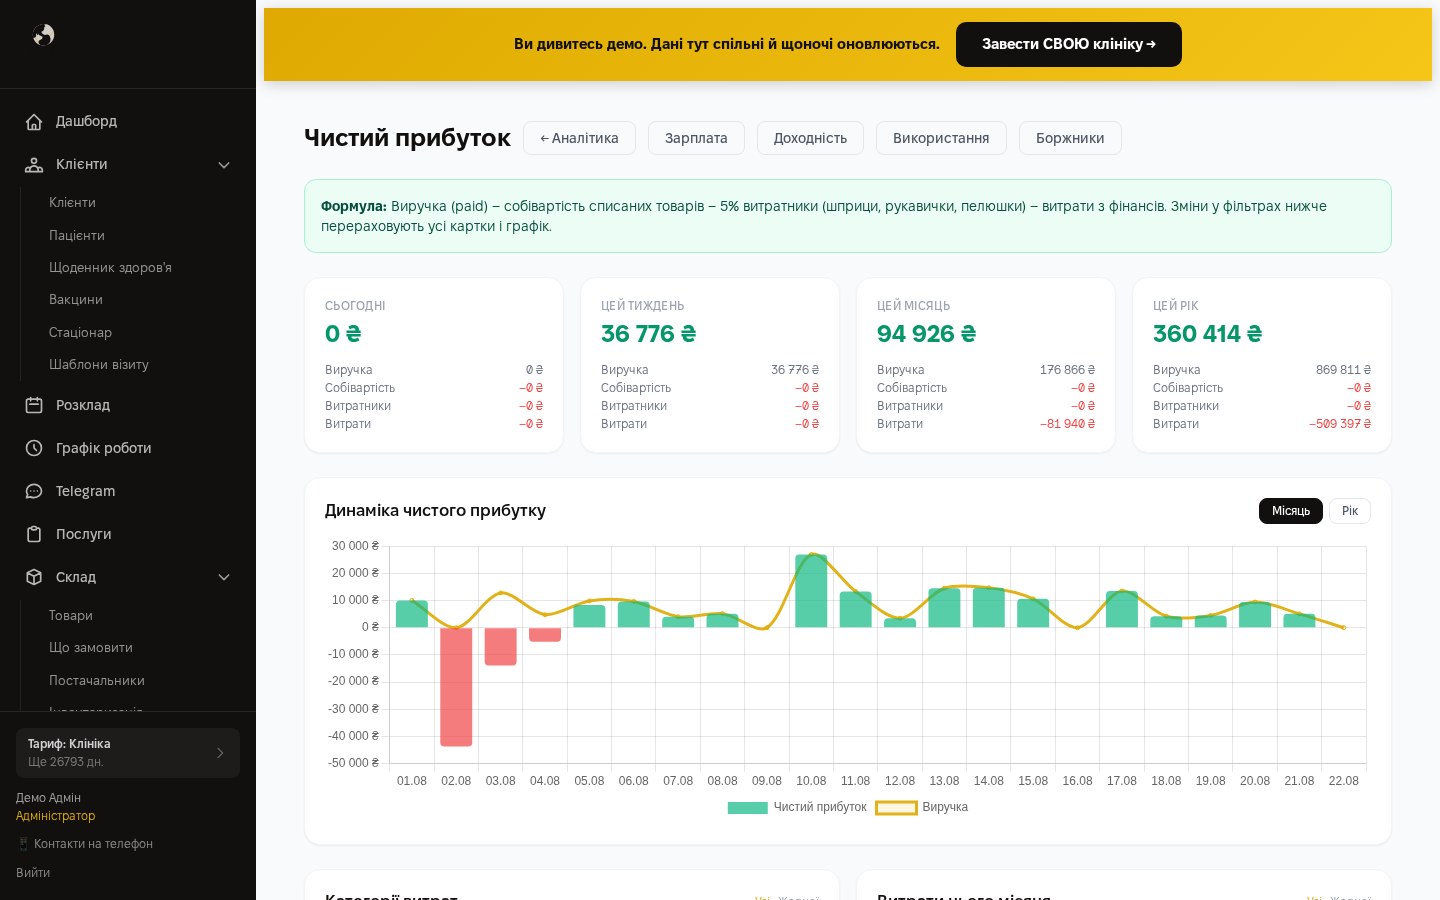
Task: Switch the chart to Рік view
Action: pos(1350,511)
